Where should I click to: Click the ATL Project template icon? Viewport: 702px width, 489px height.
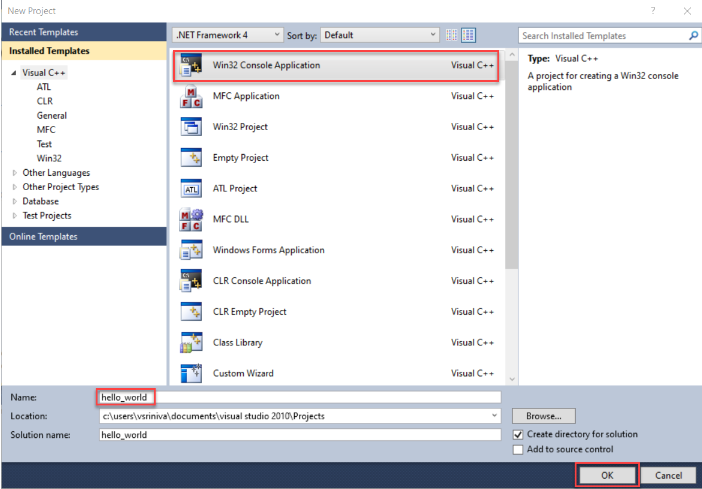(191, 189)
